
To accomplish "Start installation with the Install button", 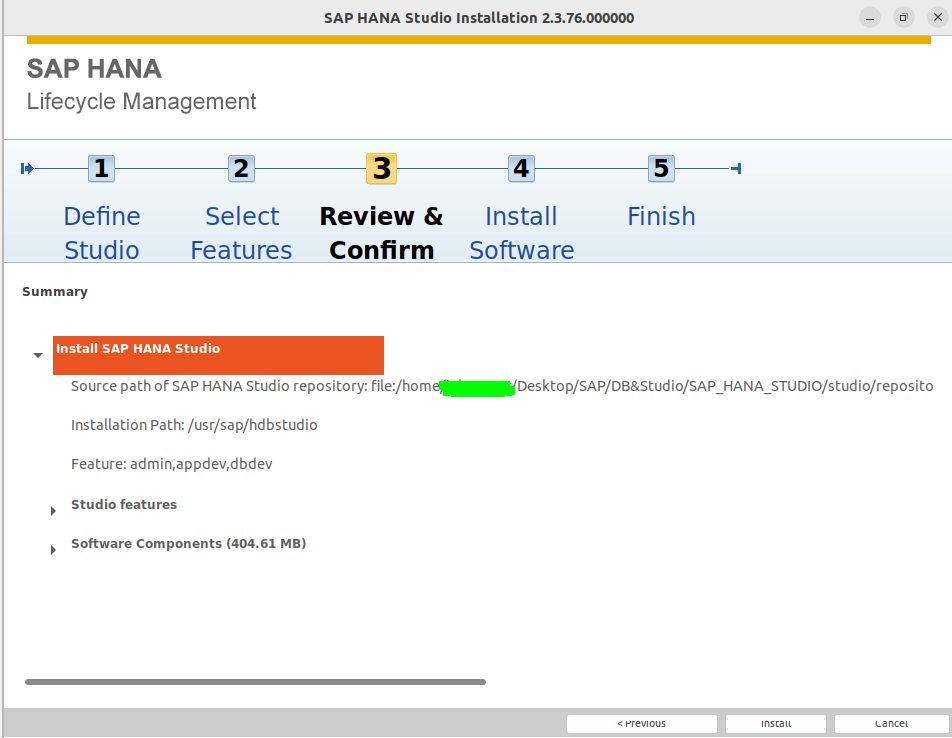I will click(x=776, y=723).
